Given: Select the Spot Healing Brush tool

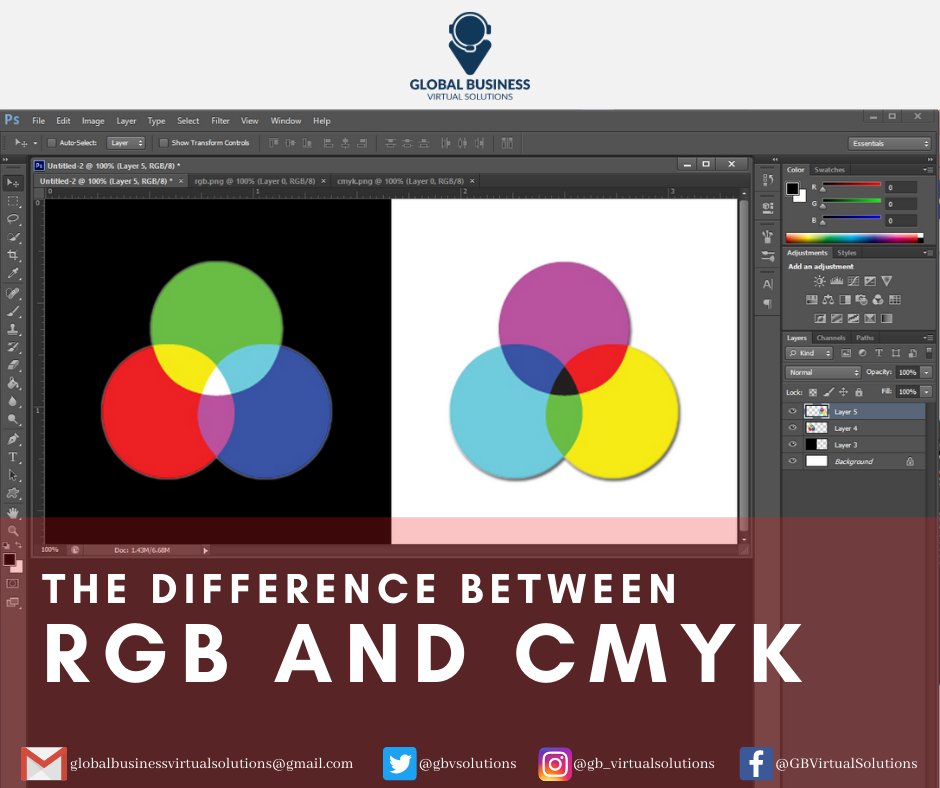Looking at the screenshot, I should click(x=13, y=293).
